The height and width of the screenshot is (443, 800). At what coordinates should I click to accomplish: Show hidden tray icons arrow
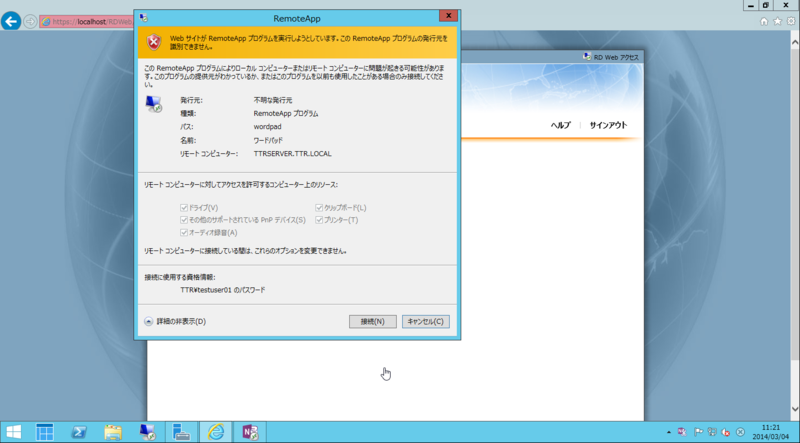(x=669, y=432)
